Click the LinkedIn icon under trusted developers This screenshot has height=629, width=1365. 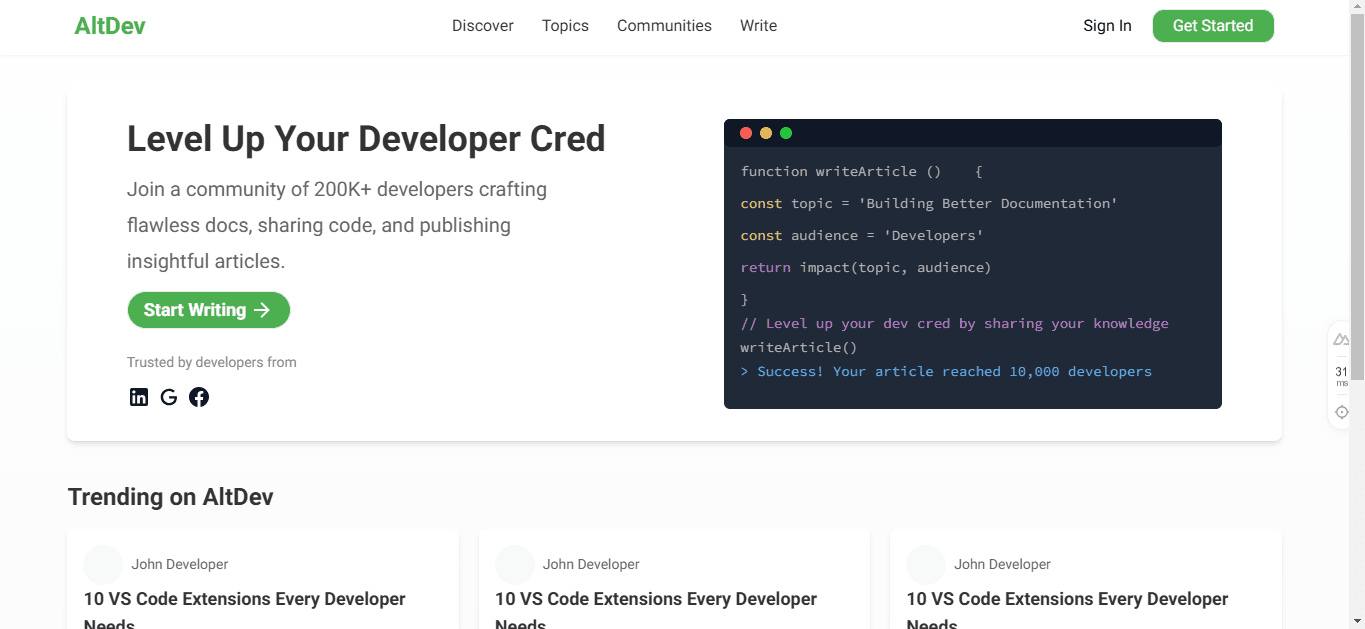[x=139, y=397]
